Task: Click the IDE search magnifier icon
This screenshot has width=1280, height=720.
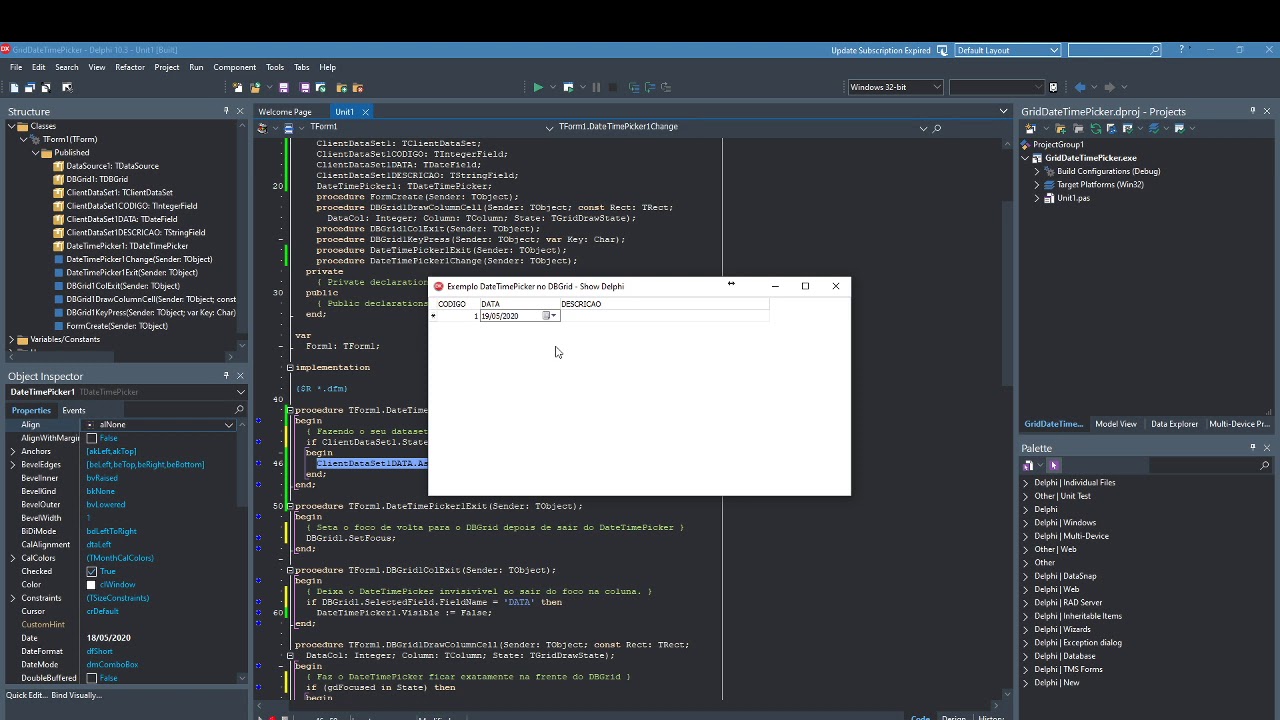Action: click(1155, 50)
